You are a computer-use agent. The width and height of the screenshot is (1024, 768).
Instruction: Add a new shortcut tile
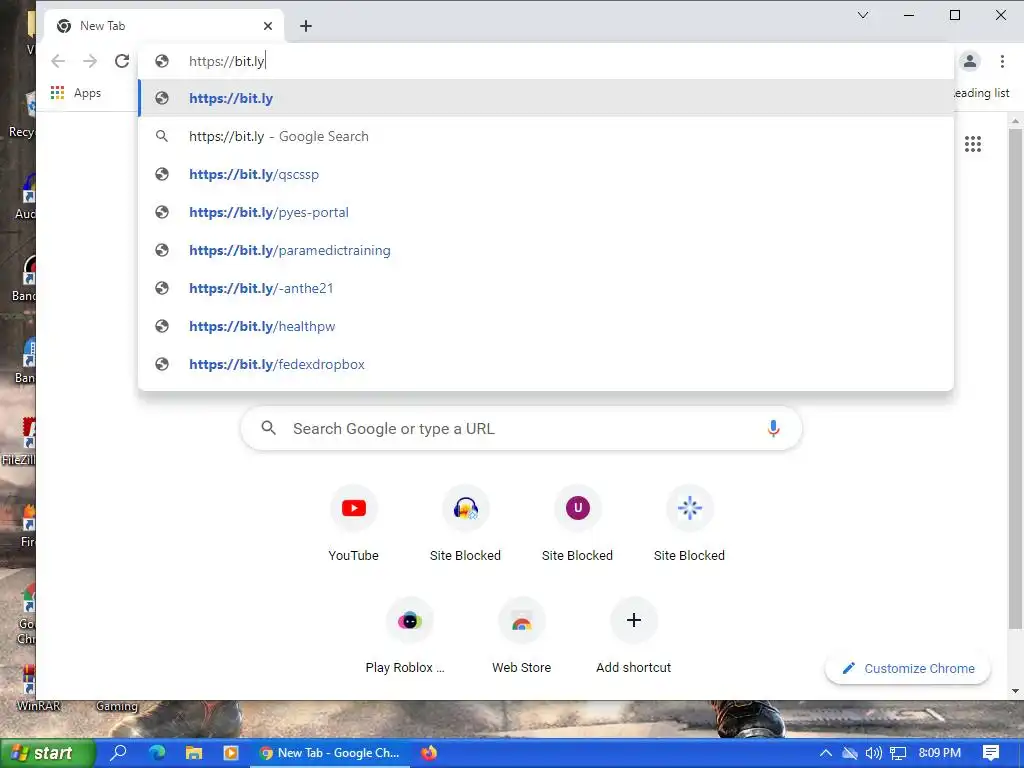coord(633,636)
